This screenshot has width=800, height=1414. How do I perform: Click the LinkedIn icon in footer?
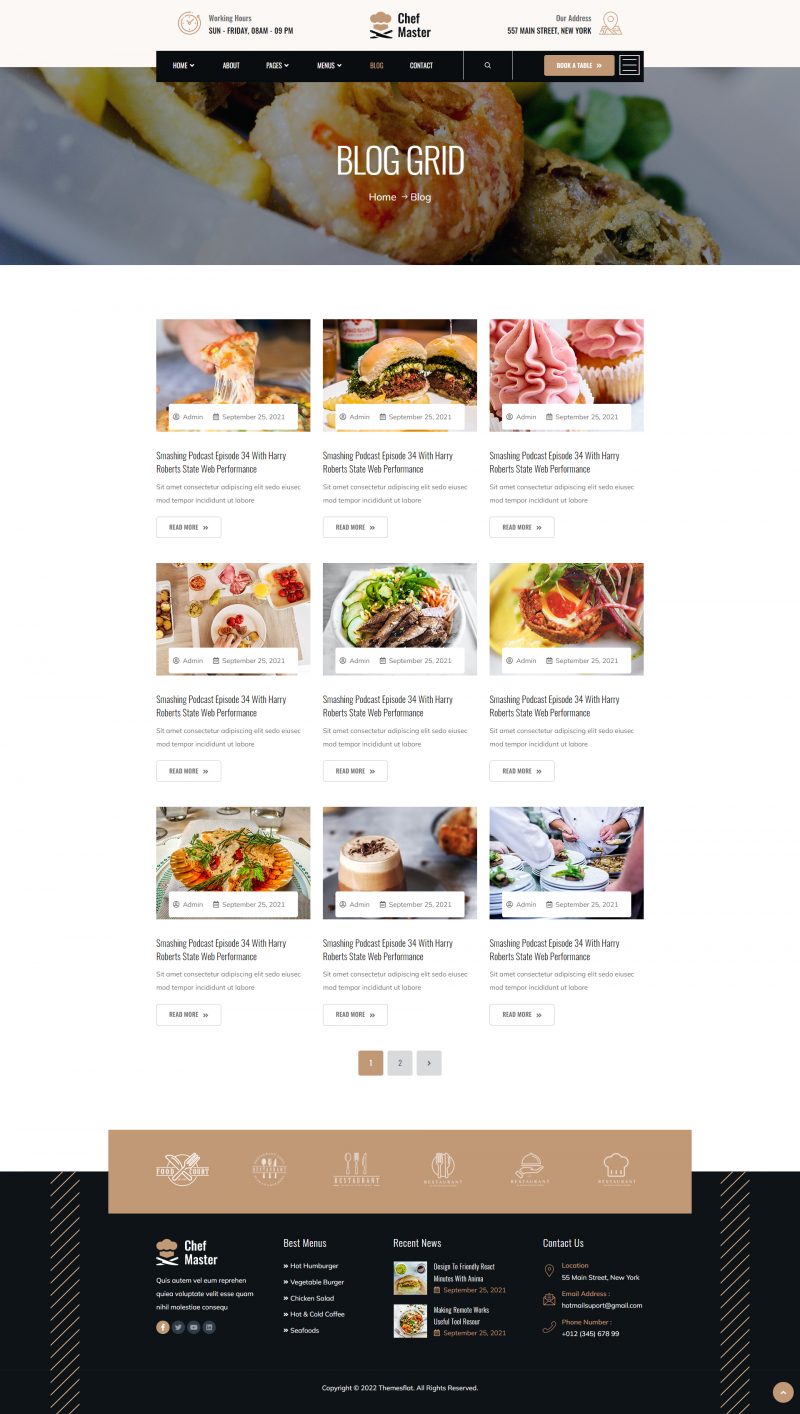tap(209, 1327)
